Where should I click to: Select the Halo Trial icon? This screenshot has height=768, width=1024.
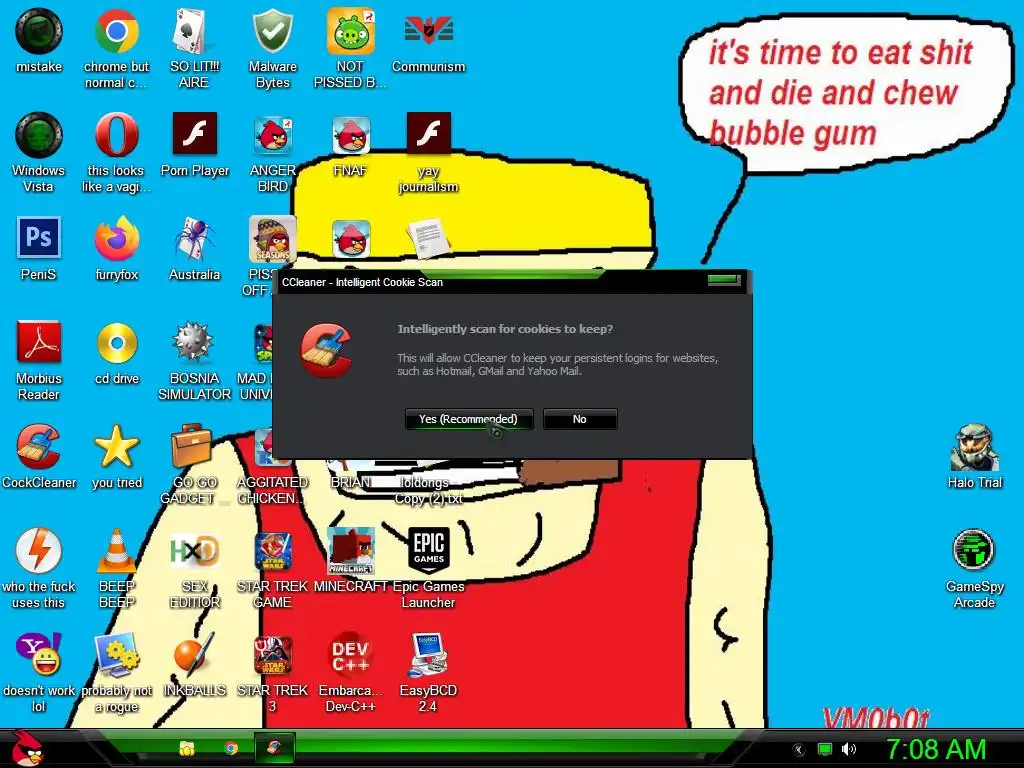point(974,456)
